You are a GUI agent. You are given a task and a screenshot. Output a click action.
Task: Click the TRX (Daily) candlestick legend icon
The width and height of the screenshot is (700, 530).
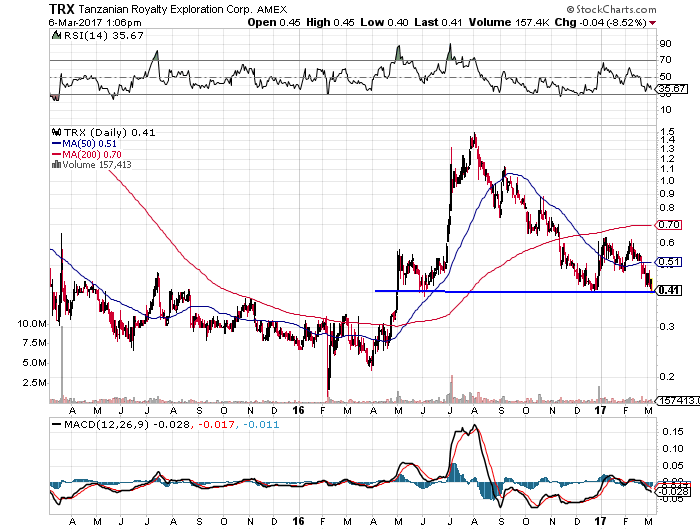54,132
